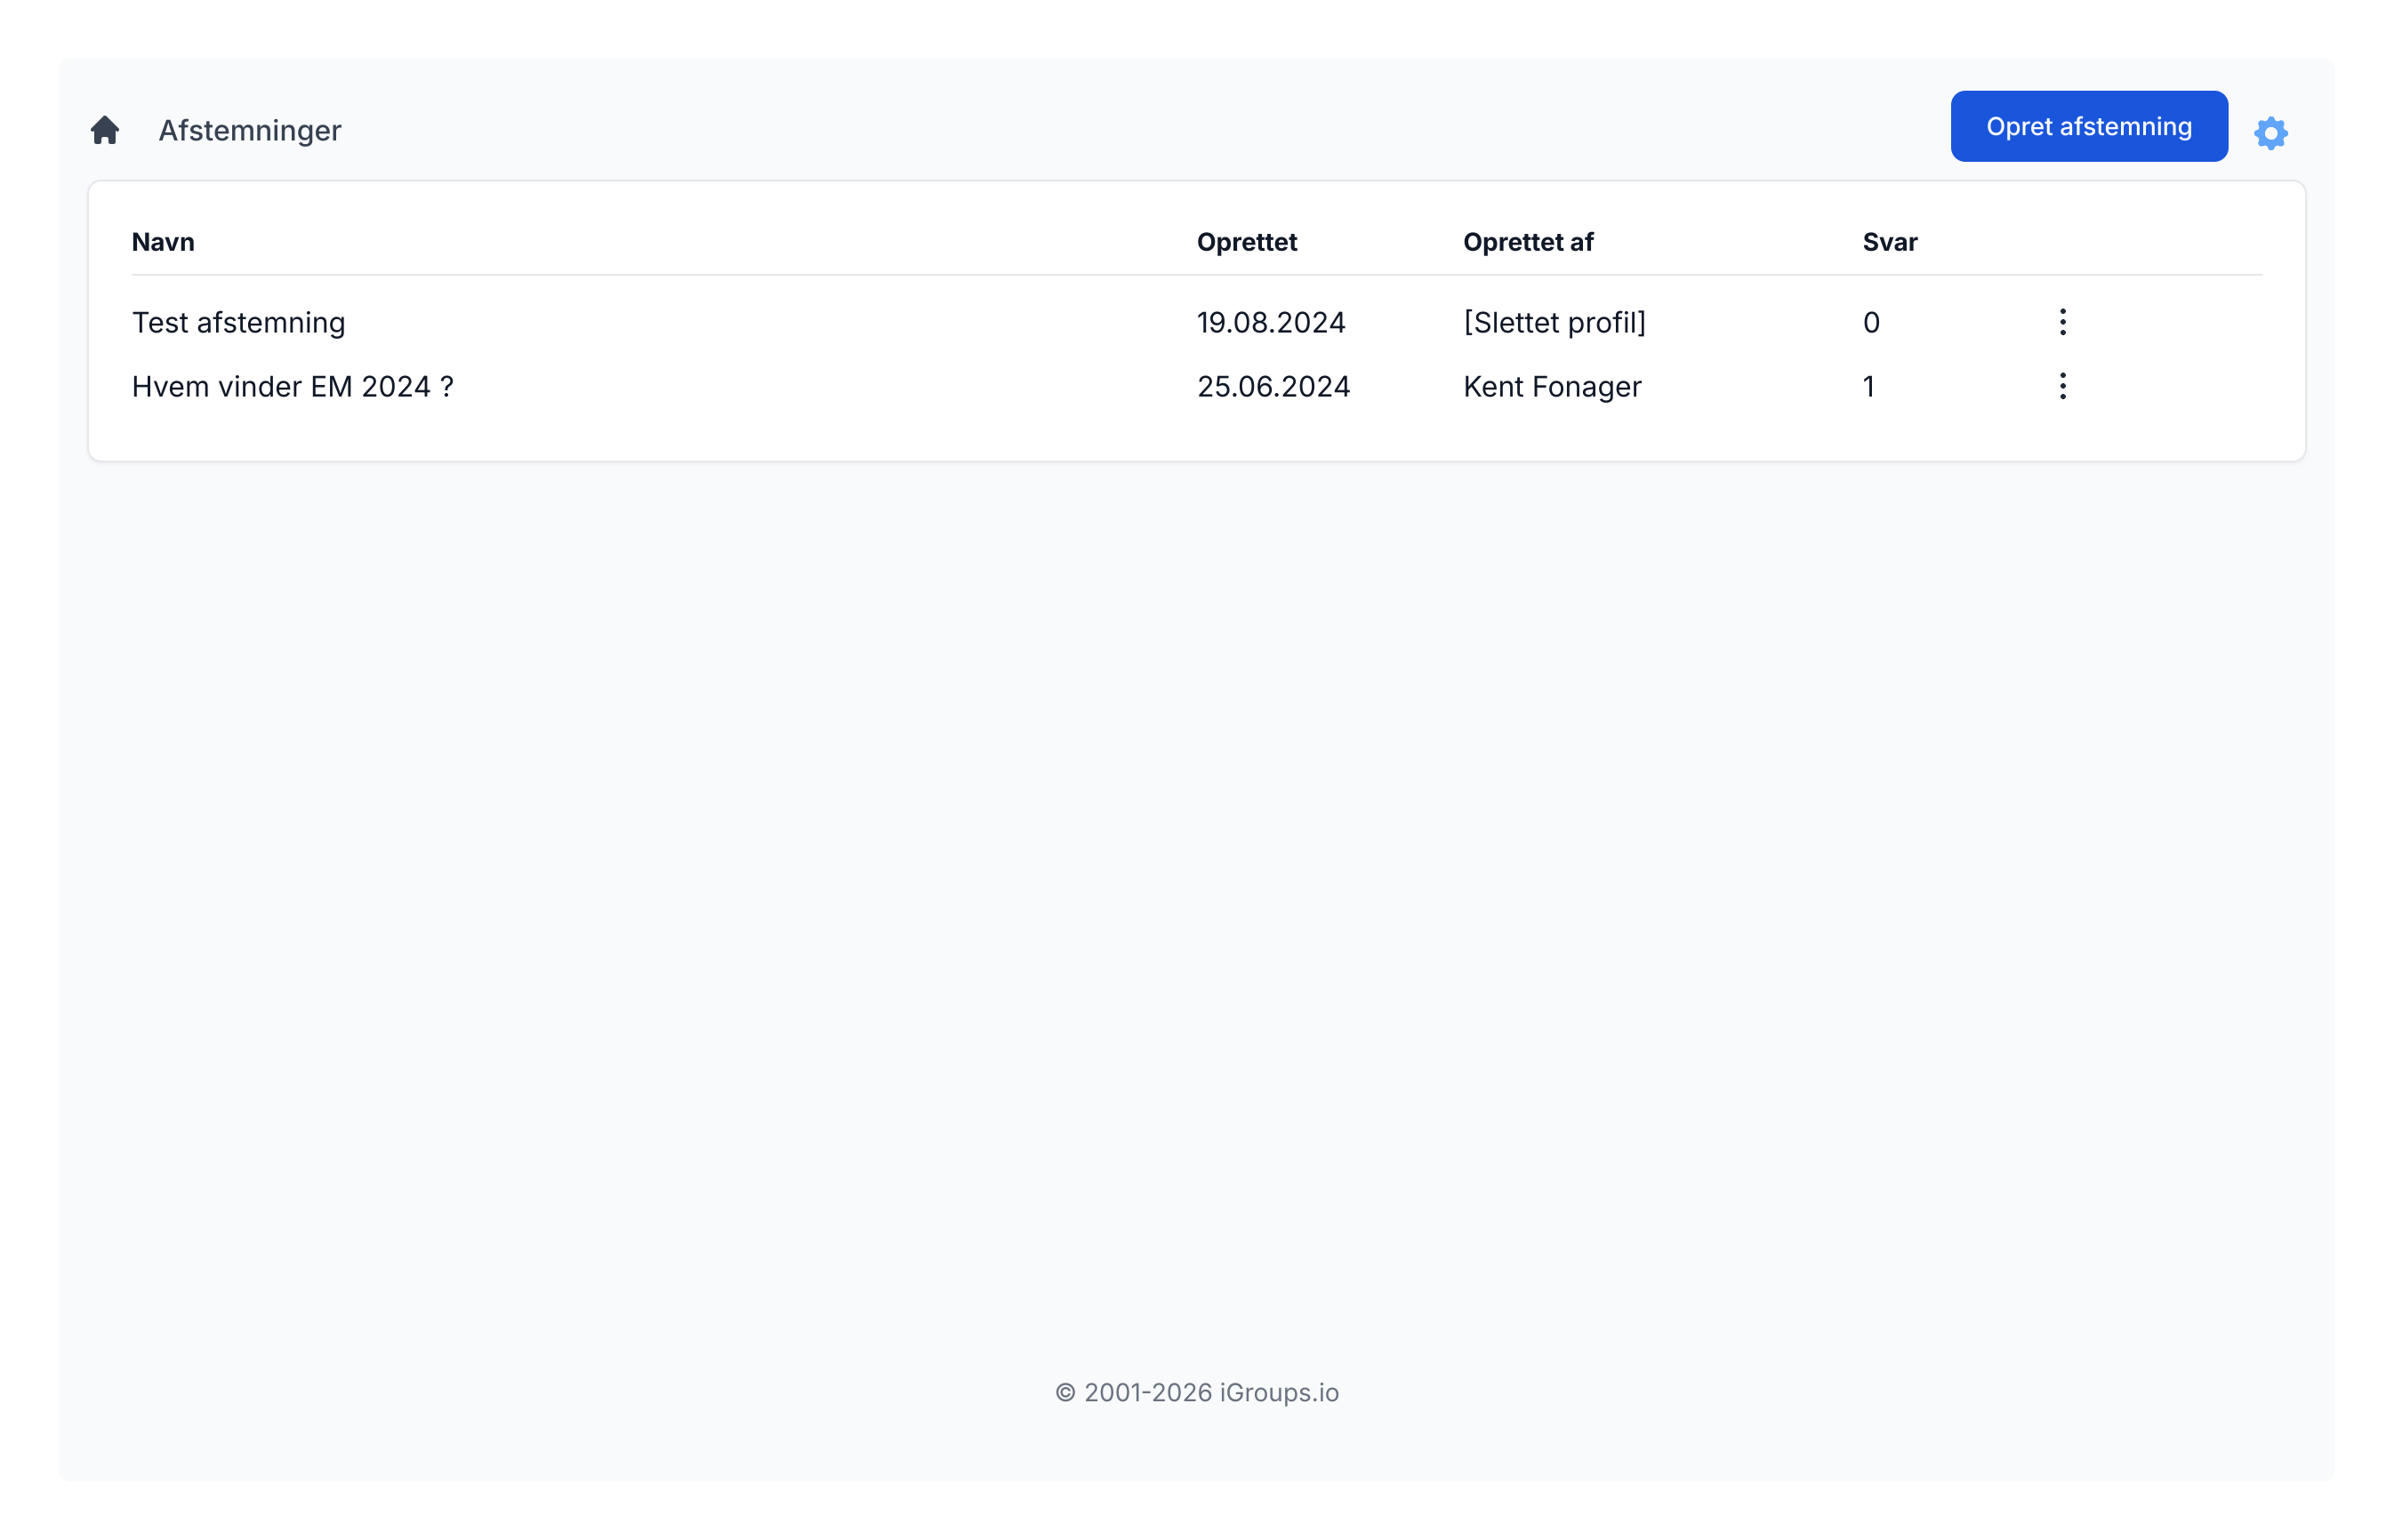The height and width of the screenshot is (1540, 2394).
Task: Click the Opret afstemning button
Action: (2088, 127)
